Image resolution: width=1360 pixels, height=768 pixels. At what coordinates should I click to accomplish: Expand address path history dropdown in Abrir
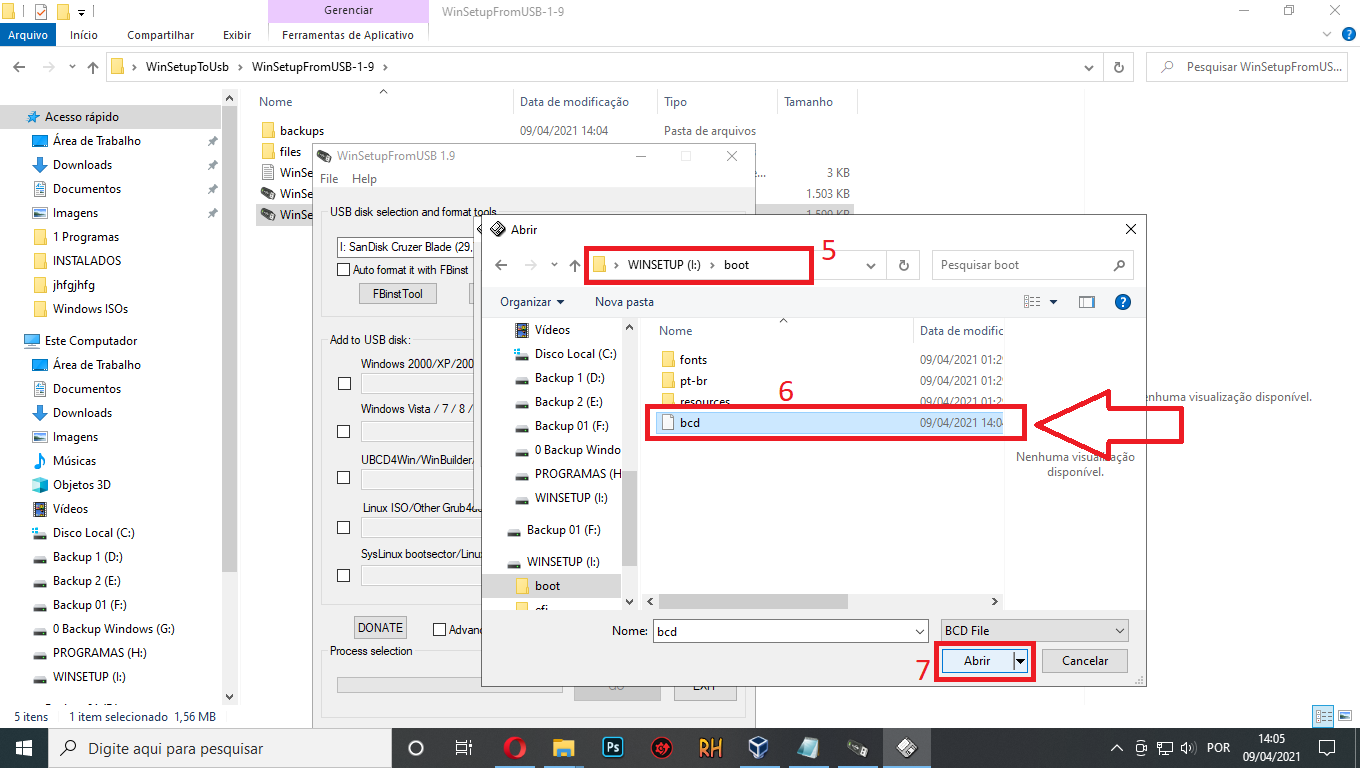[x=871, y=265]
